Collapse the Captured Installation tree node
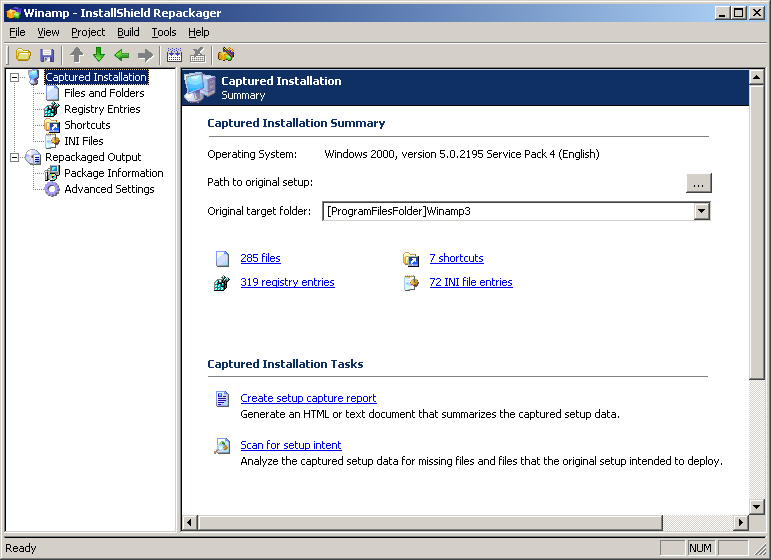Screen dimensions: 771x560 click(x=14, y=77)
